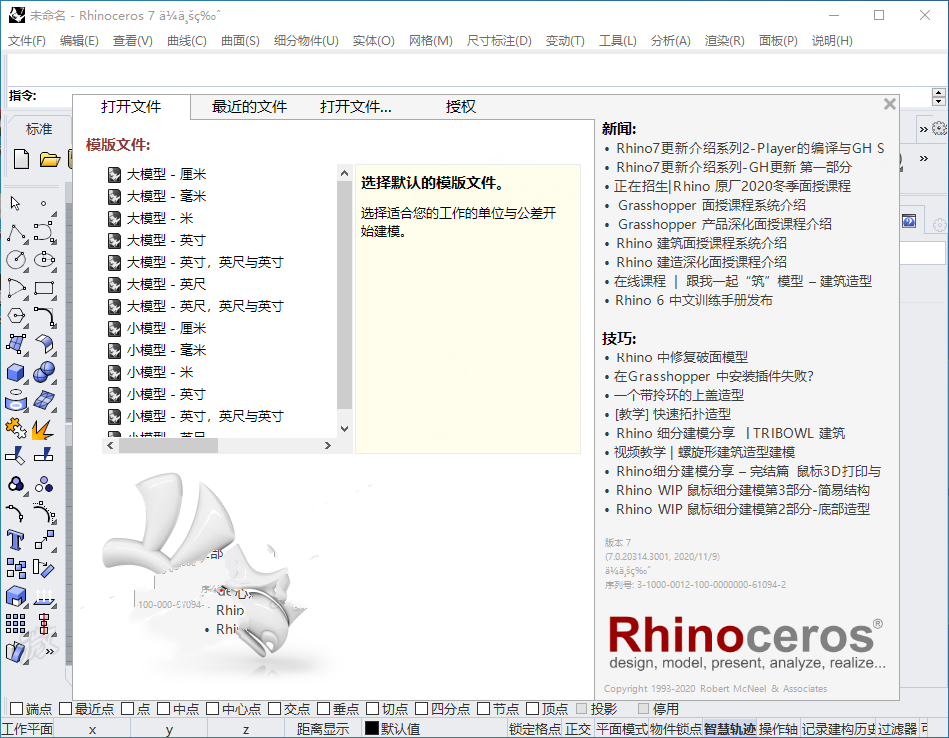Open the 一个带拎环的上盖造型 tip link
The height and width of the screenshot is (738, 949).
[678, 395]
